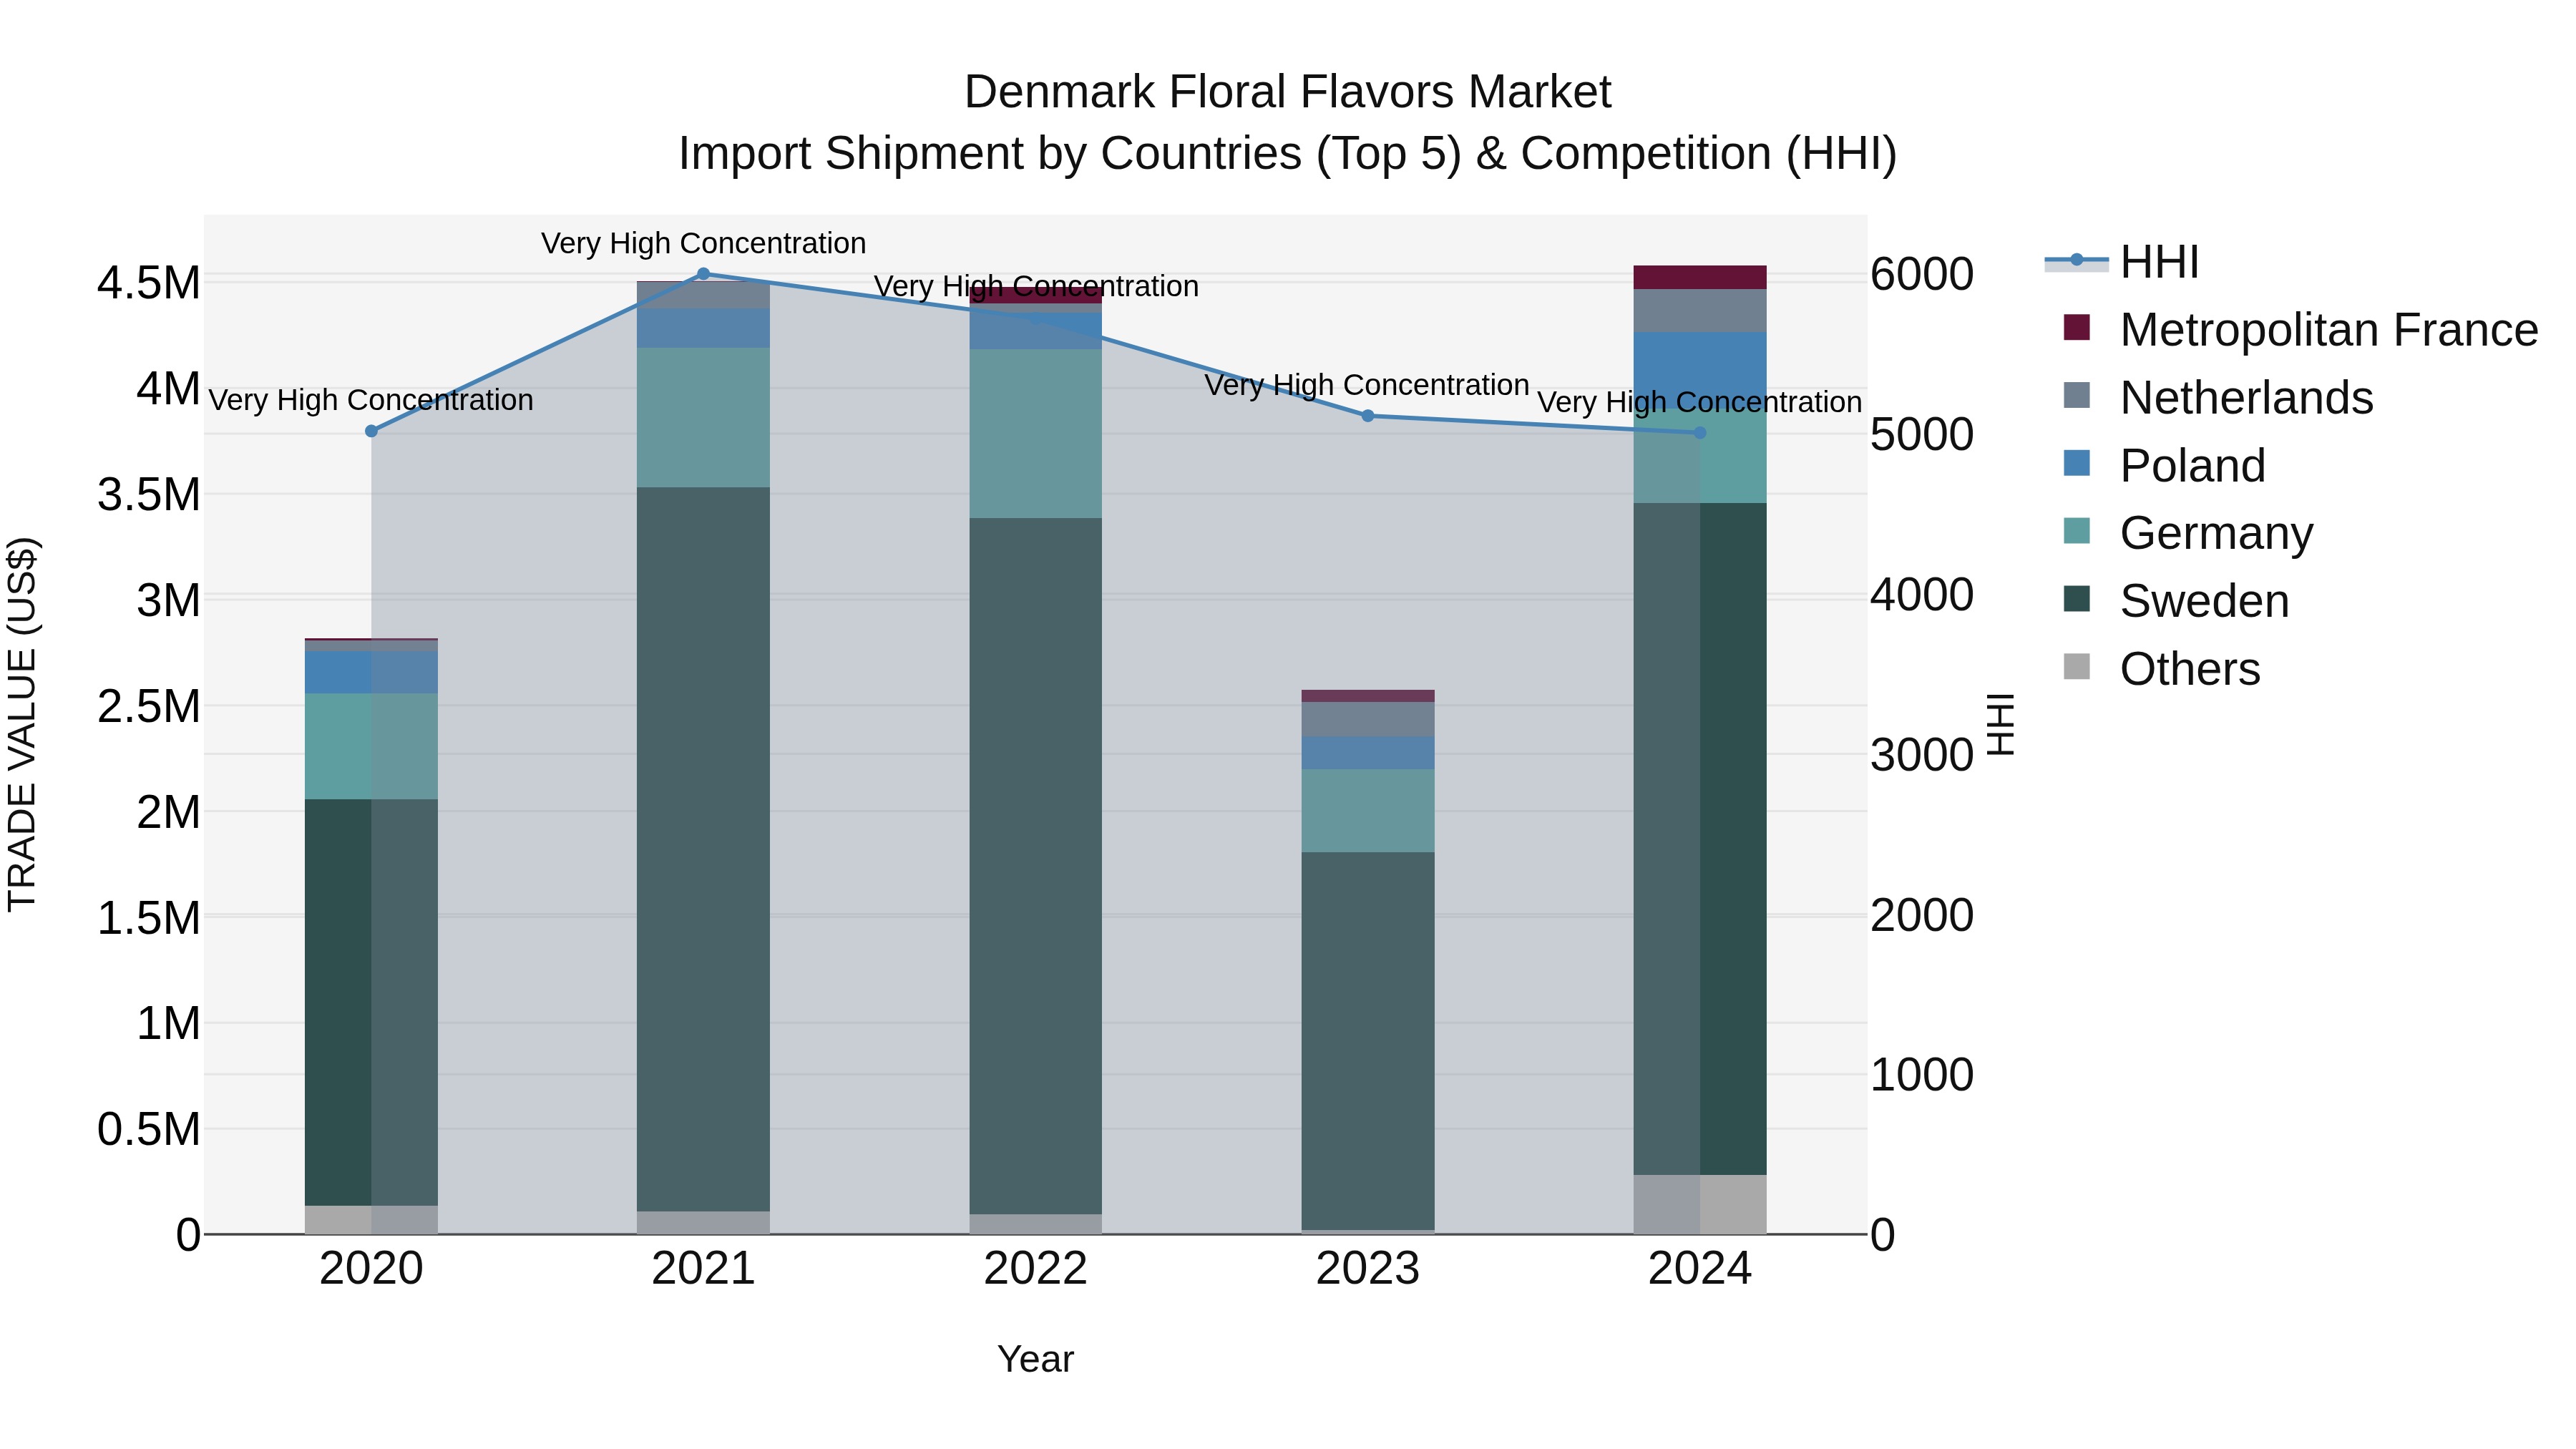This screenshot has width=2576, height=1449.
Task: Click the 2022 x-axis label
Action: tap(1035, 1269)
